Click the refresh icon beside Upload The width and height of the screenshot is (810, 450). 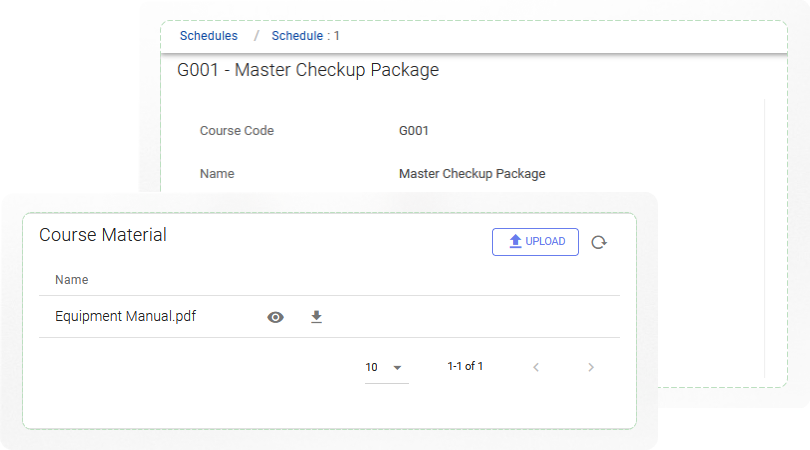point(598,242)
